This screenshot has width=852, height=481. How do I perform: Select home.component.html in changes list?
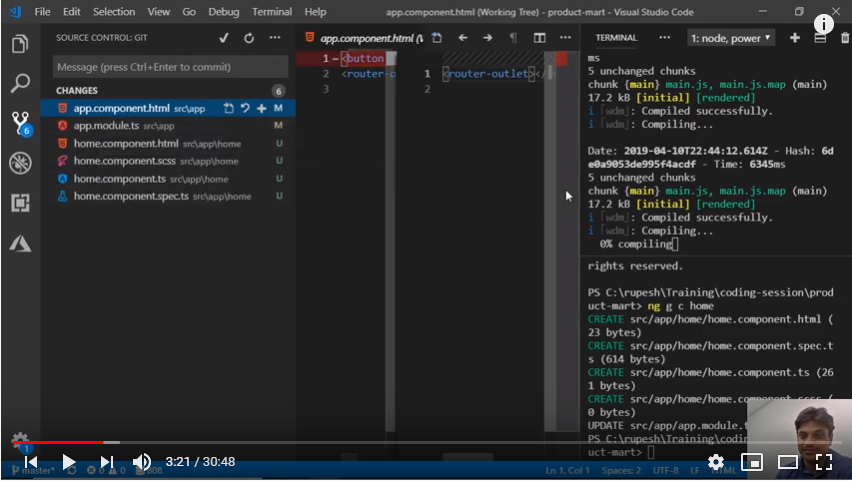click(168, 143)
